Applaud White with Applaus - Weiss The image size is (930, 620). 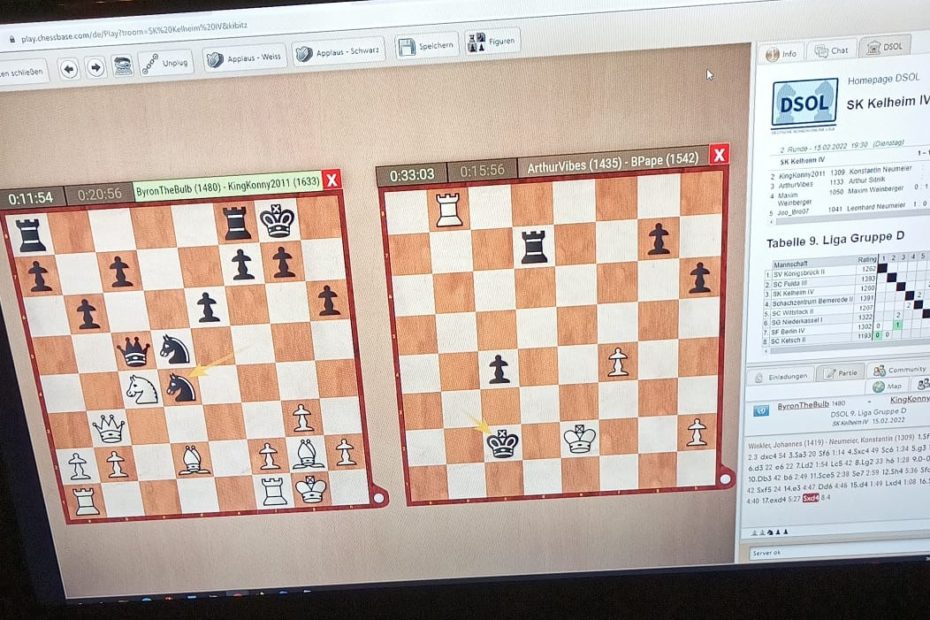[x=243, y=58]
